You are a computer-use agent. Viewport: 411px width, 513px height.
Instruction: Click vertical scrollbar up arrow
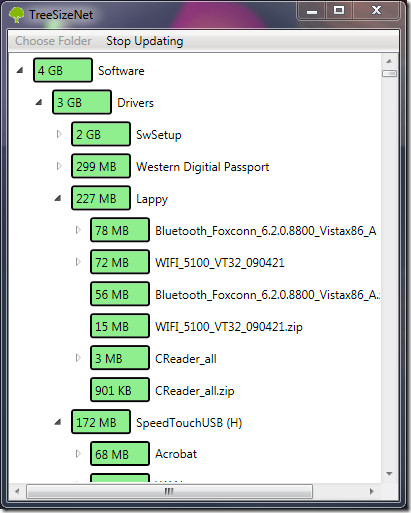pos(389,61)
